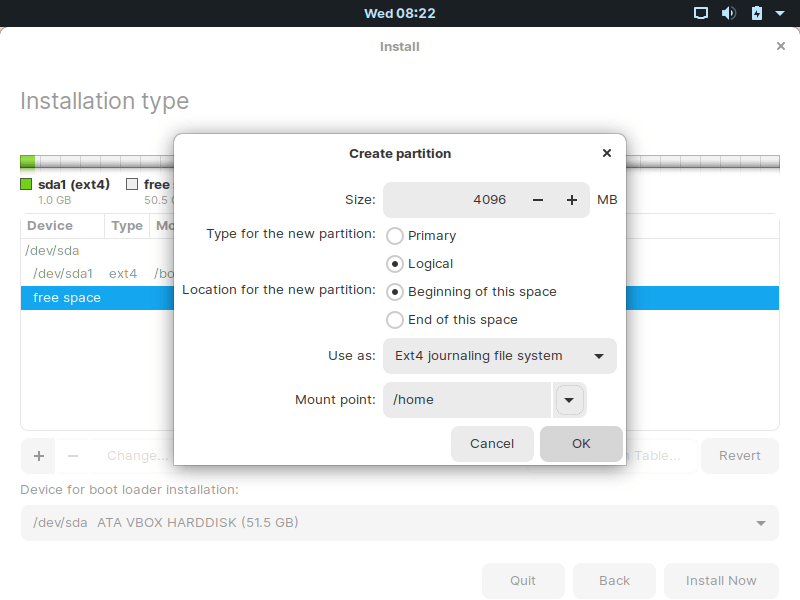Click the volume speaker icon in the top bar
Viewport: 800px width, 600px height.
(728, 13)
